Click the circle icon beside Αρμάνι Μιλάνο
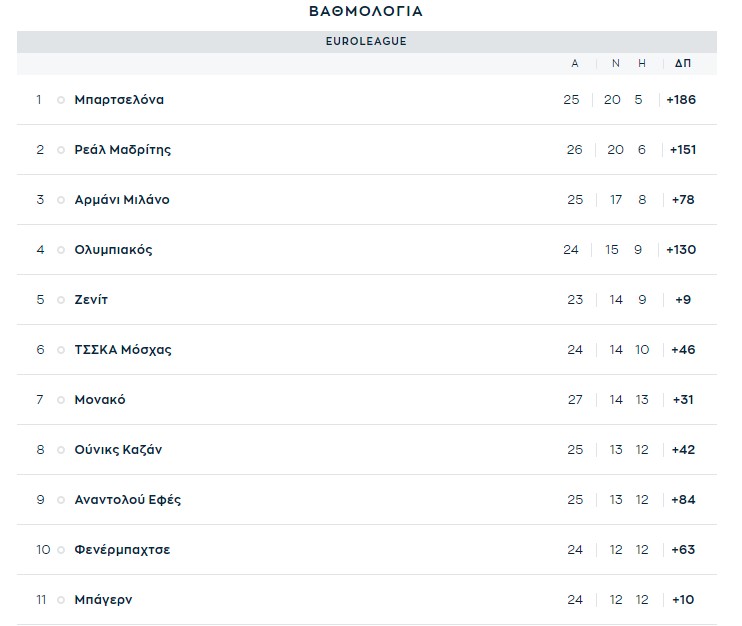 (61, 200)
